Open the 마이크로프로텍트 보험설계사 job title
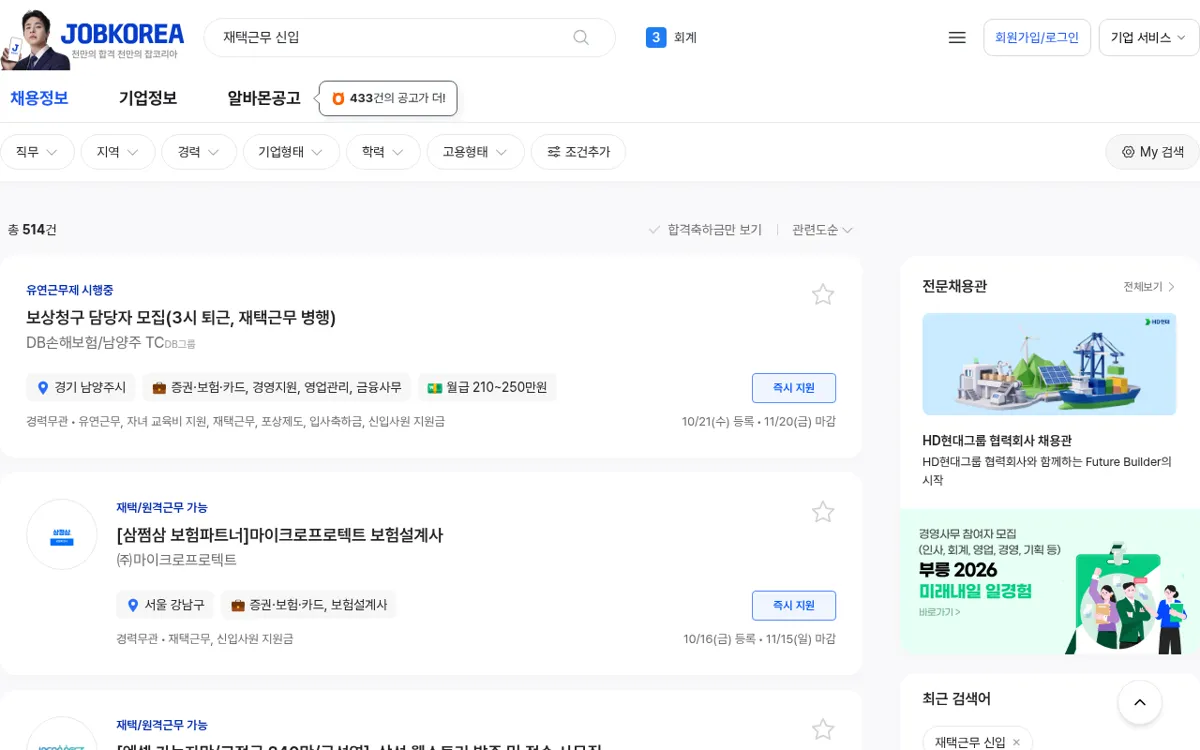This screenshot has height=750, width=1200. tap(280, 535)
